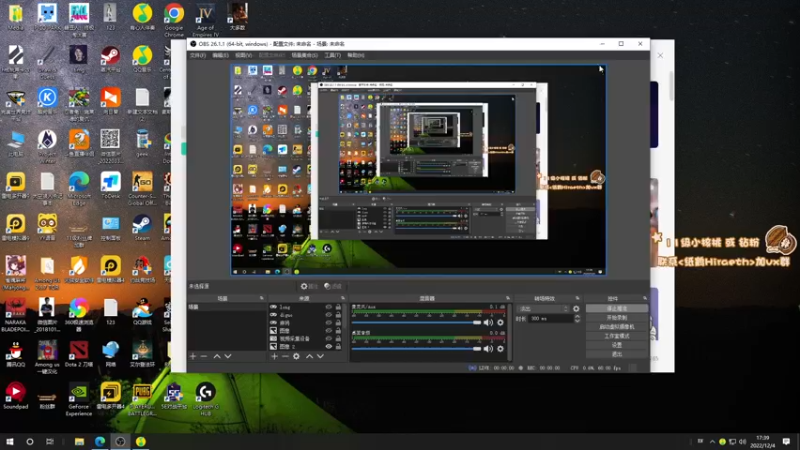Mute the first audio mixer channel
Screen dimensions: 800x450
[488, 322]
